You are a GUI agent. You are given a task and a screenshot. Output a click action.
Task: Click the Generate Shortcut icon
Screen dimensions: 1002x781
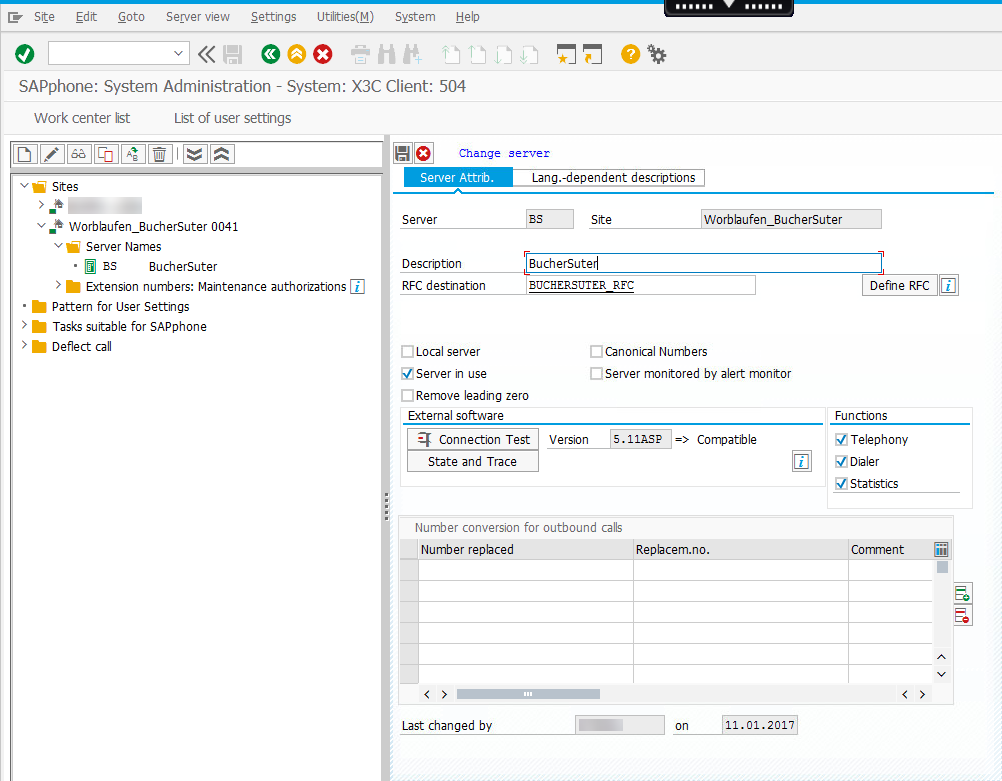click(592, 54)
